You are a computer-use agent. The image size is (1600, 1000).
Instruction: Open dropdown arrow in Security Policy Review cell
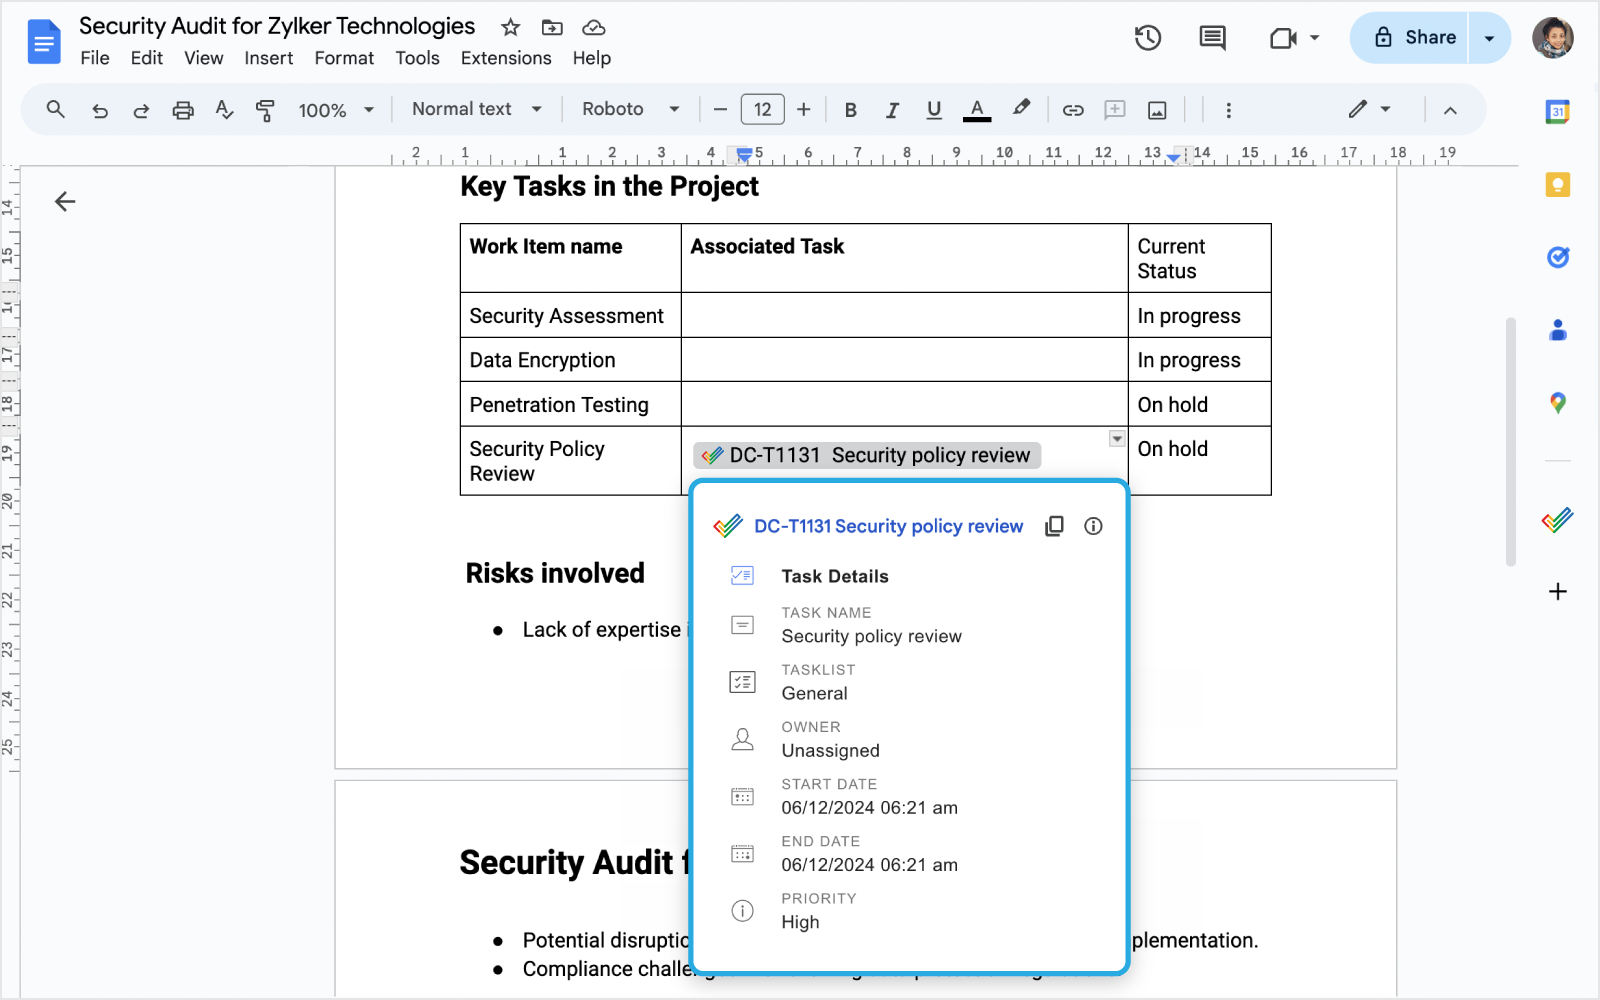1117,439
